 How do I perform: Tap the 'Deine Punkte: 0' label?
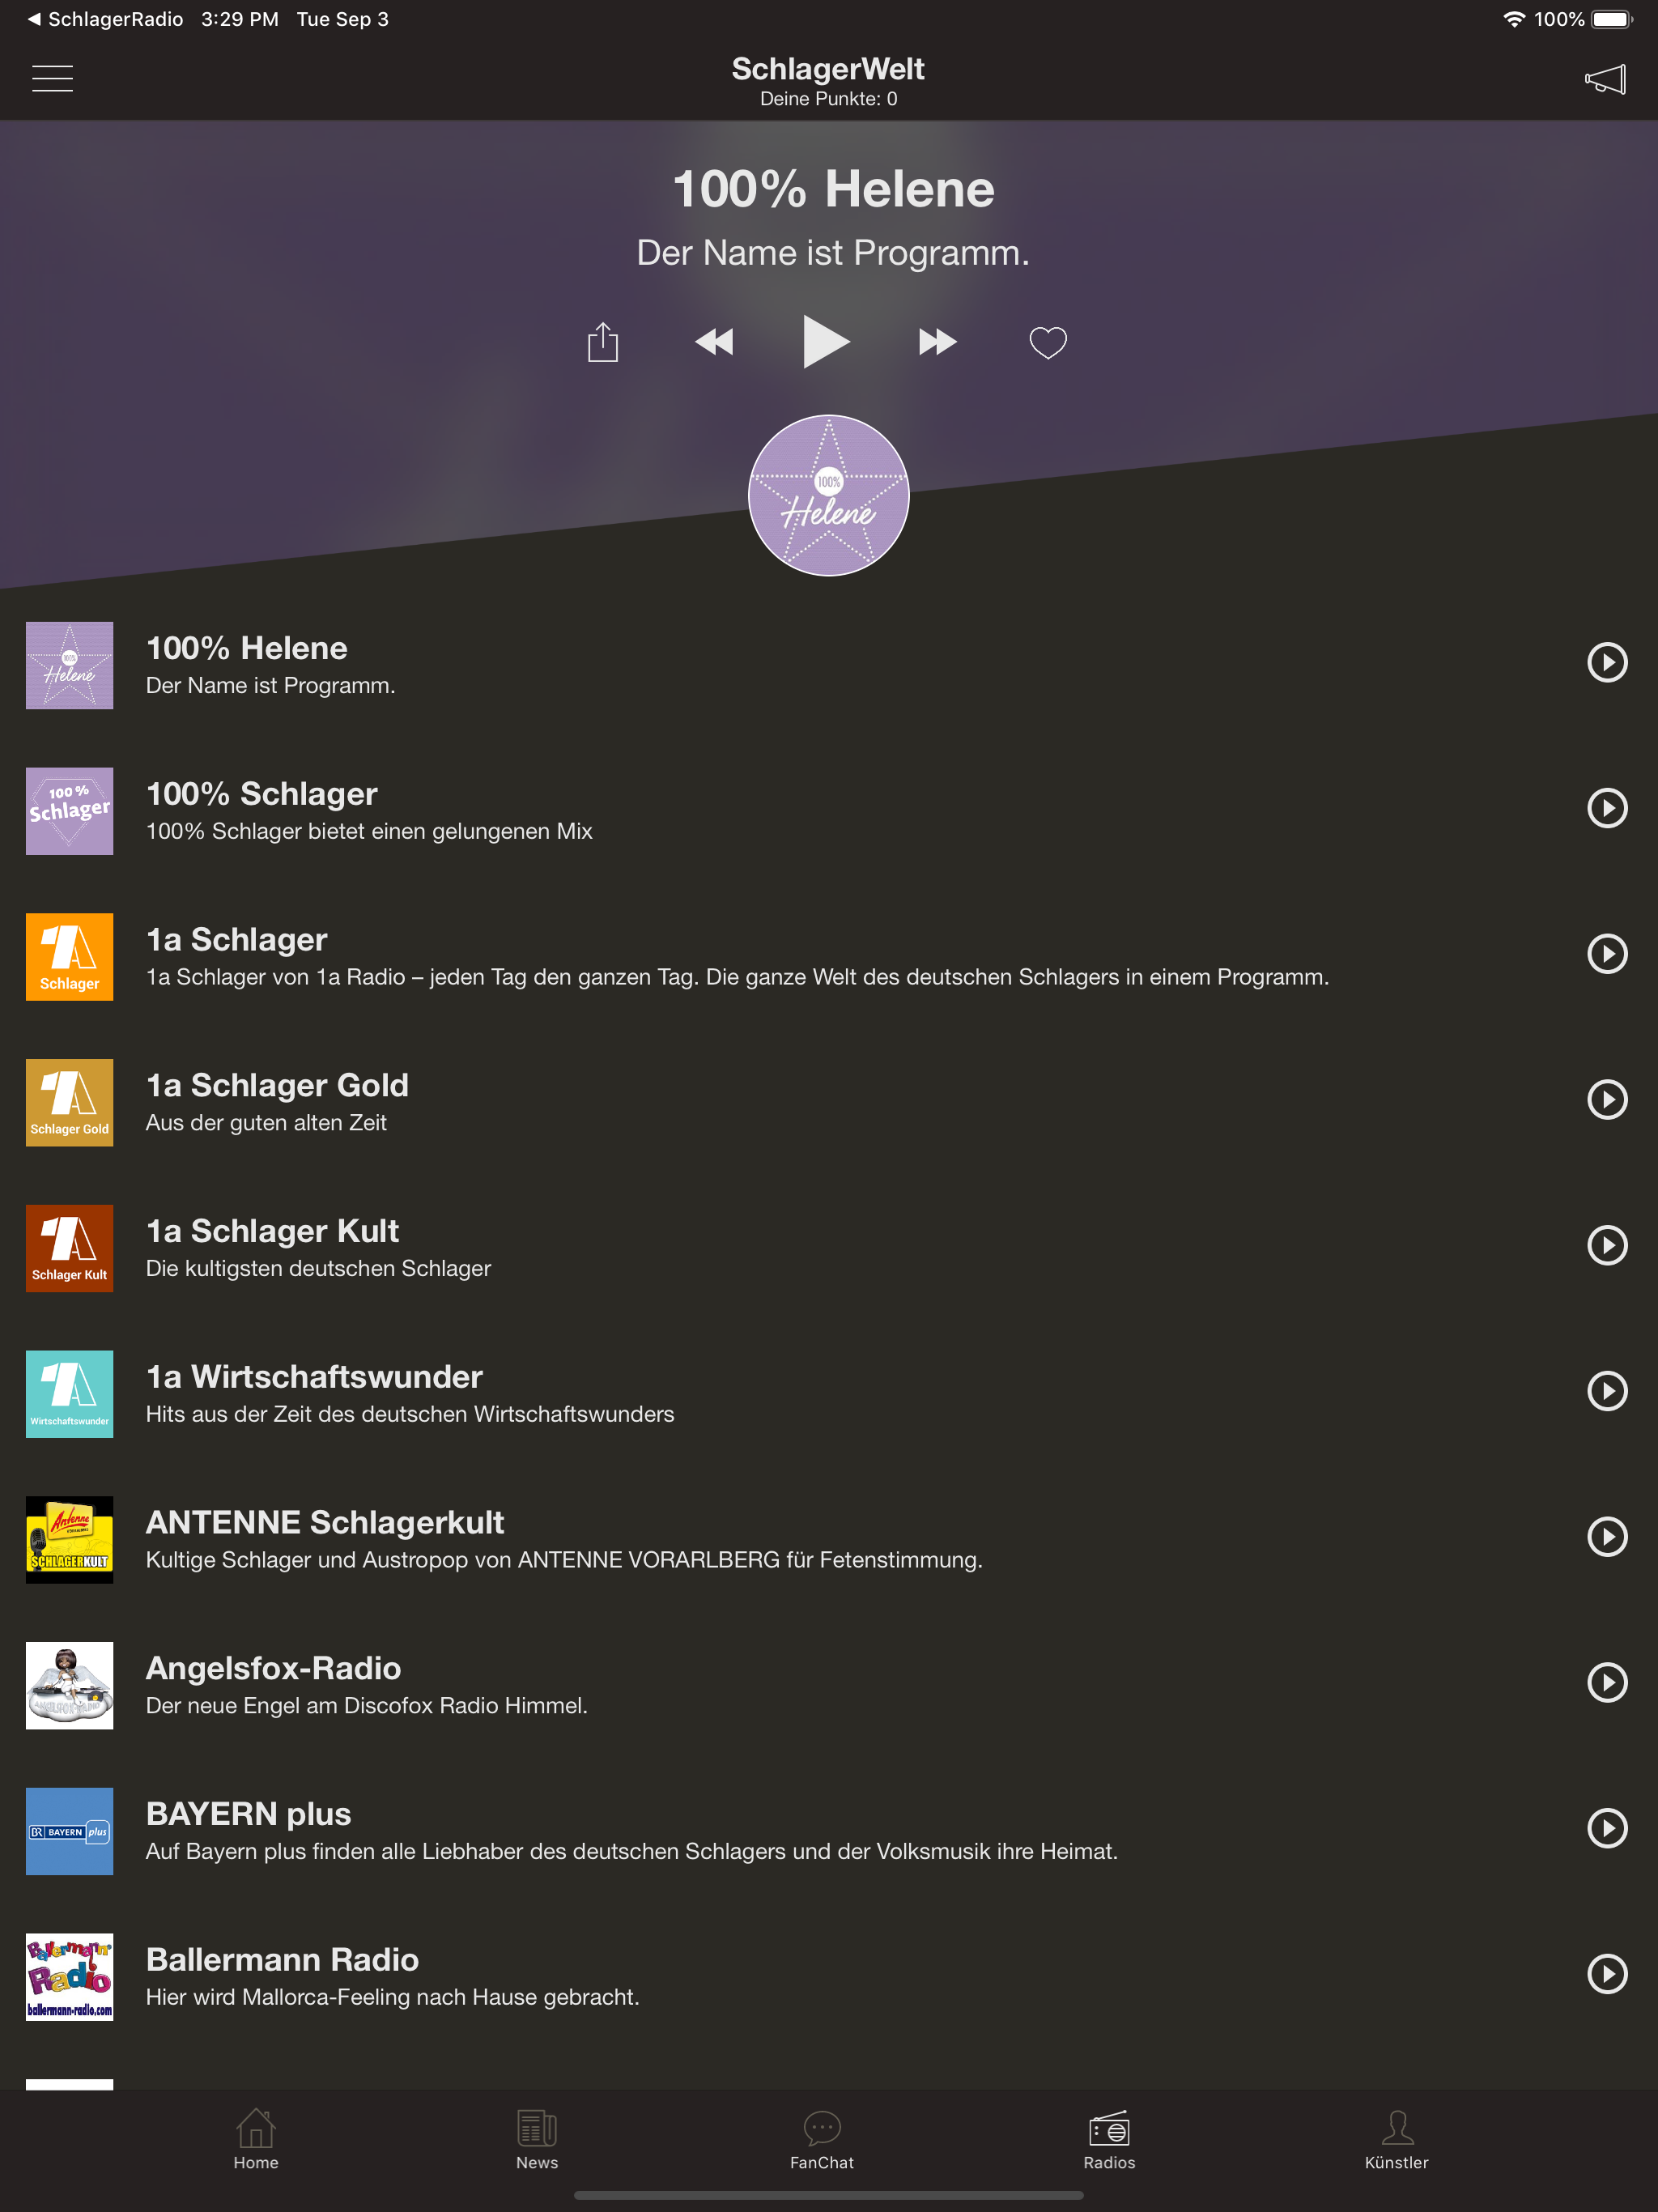[829, 99]
